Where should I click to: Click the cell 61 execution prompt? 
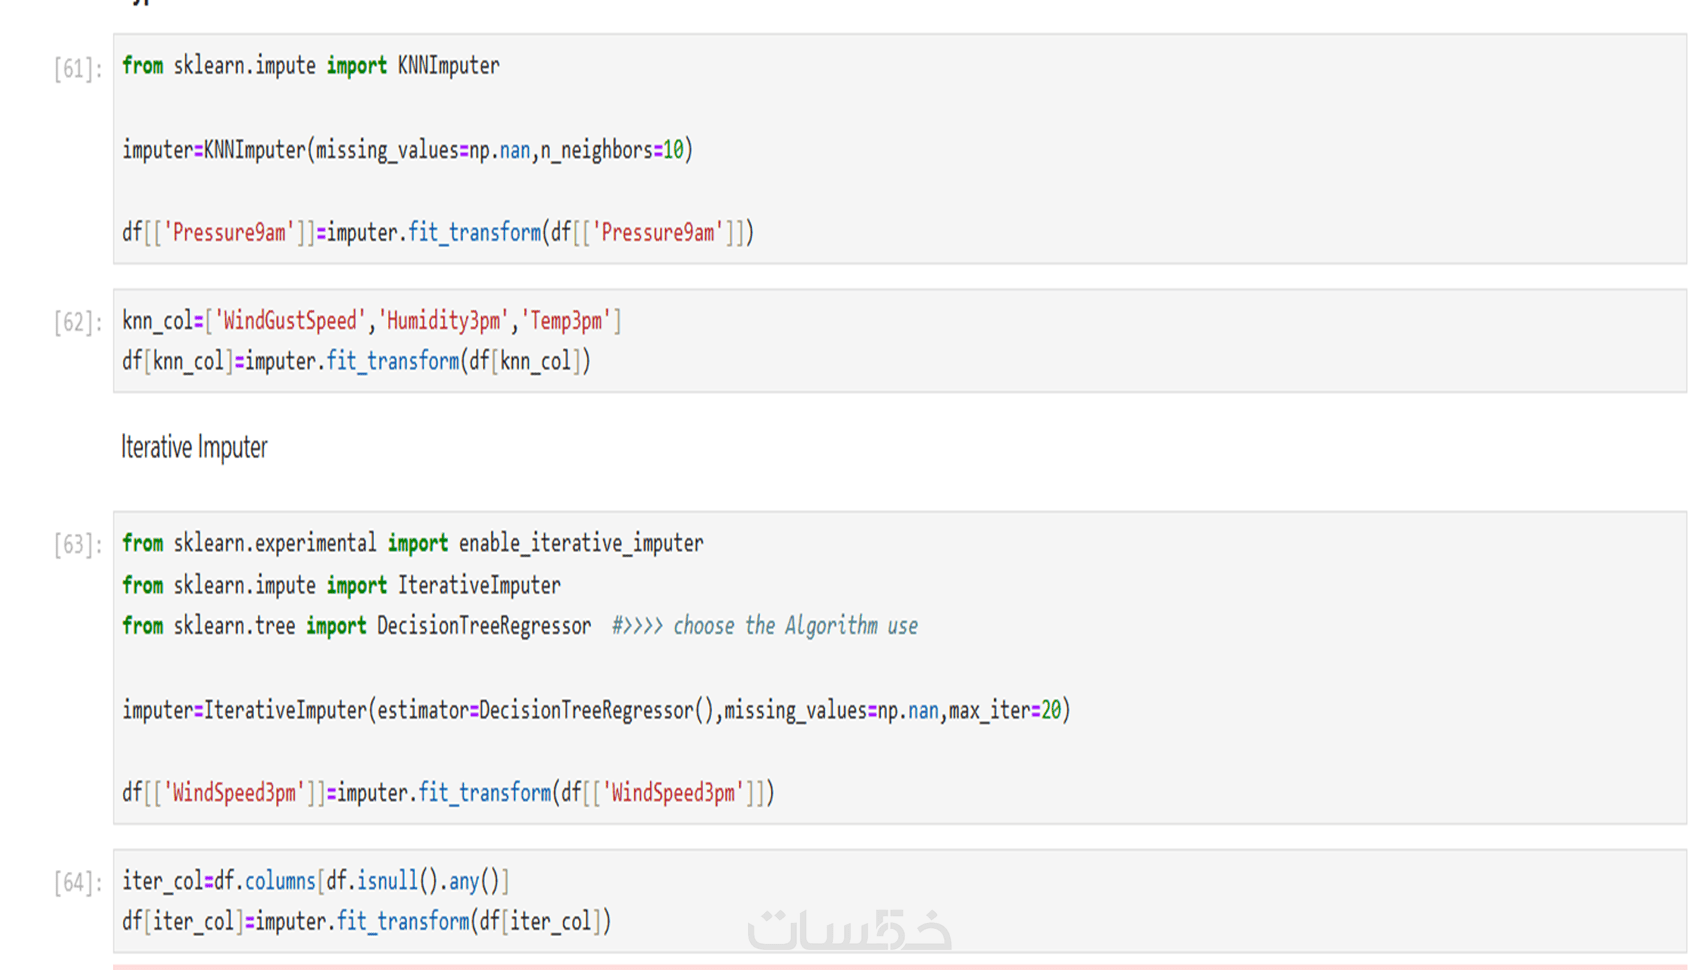point(77,69)
